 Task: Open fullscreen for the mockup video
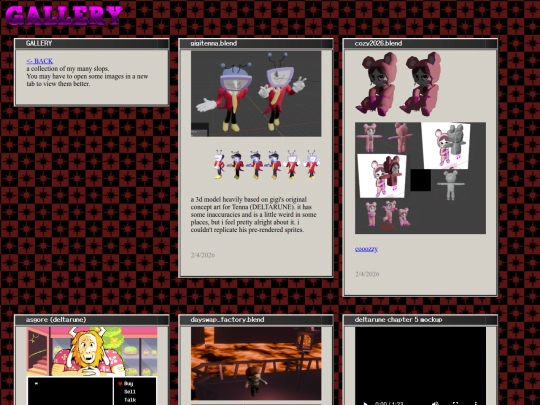click(455, 403)
